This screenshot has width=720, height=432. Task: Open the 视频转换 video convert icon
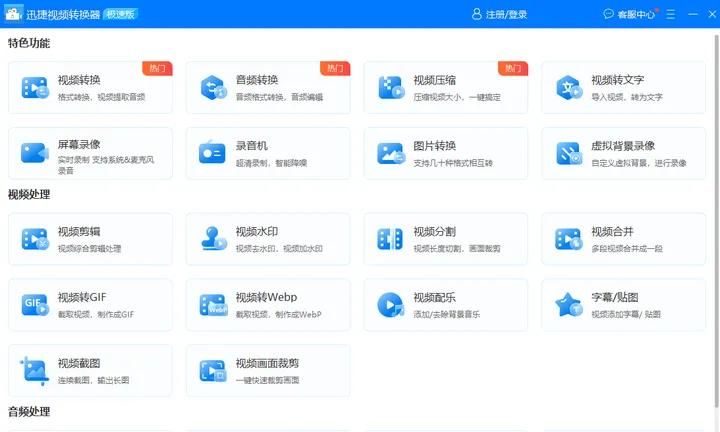[x=35, y=87]
